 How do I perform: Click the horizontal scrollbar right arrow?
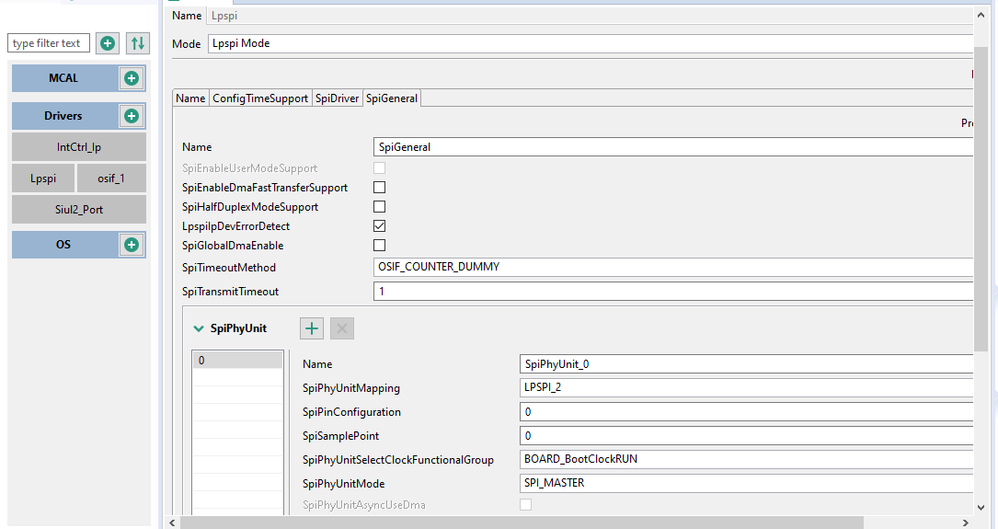point(966,523)
